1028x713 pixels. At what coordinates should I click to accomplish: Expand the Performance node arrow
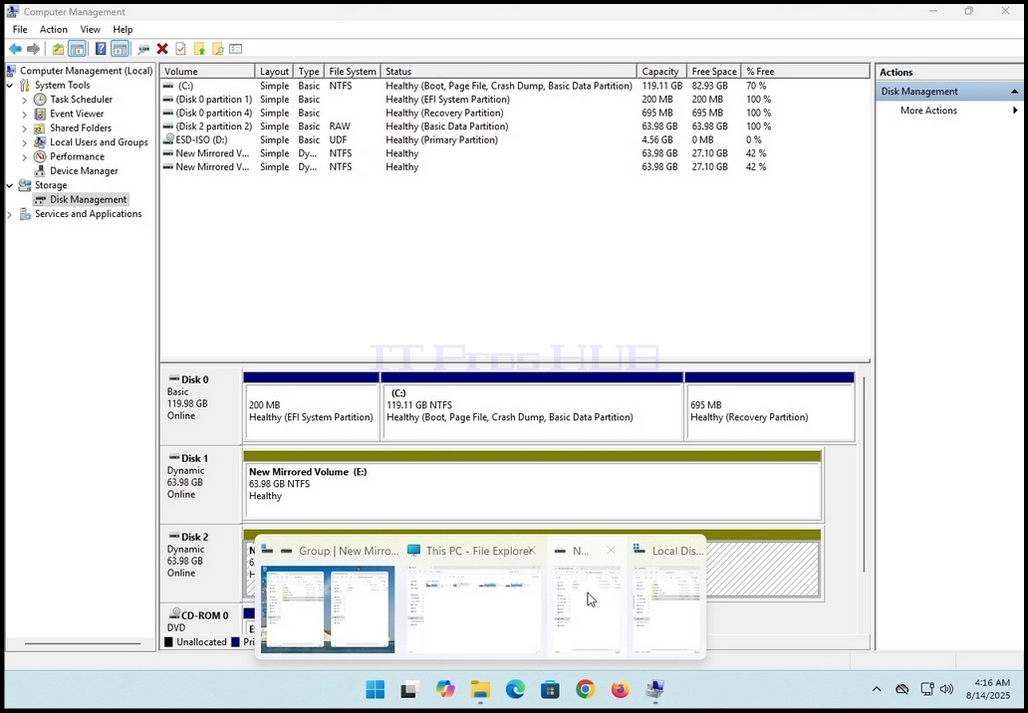click(24, 157)
